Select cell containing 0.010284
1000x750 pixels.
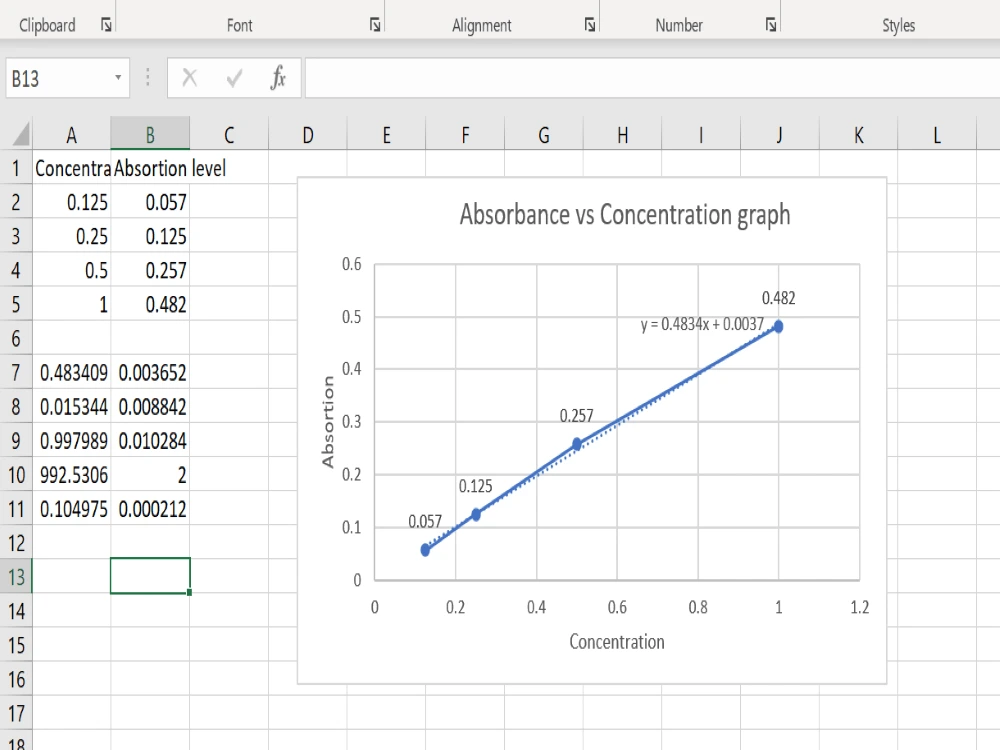150,441
